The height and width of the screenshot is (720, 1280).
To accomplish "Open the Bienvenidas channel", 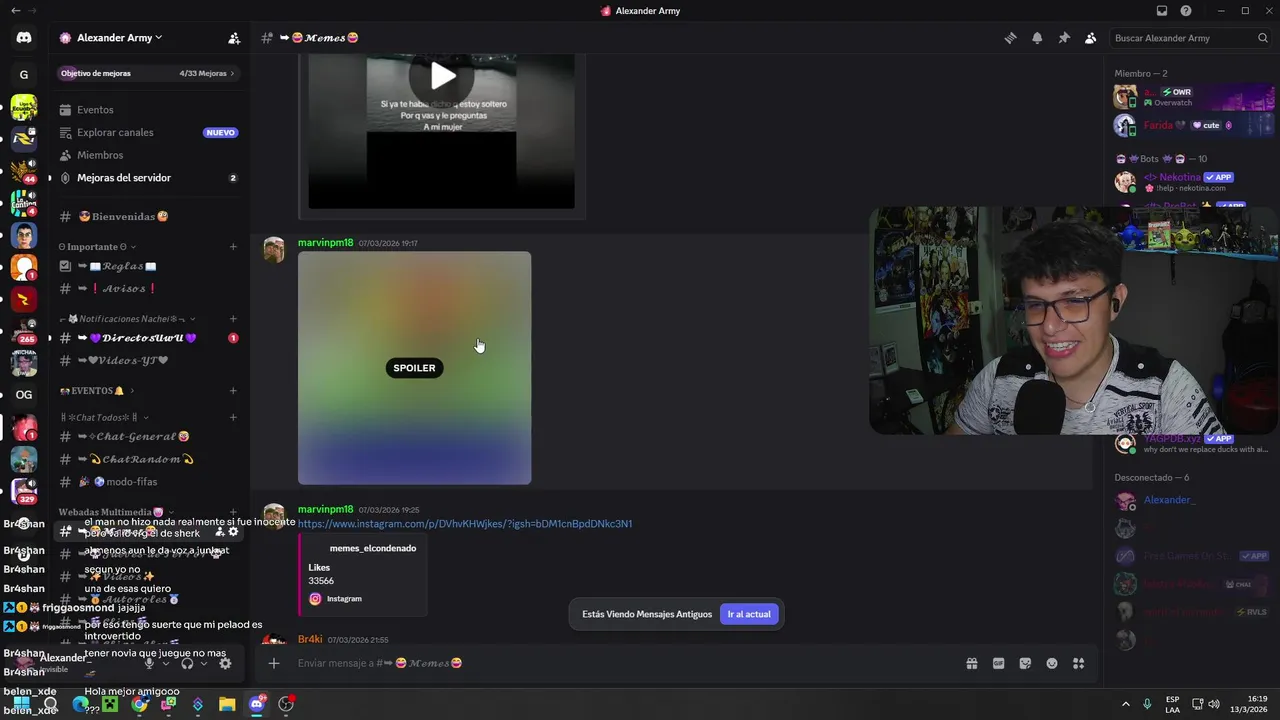I will (148, 217).
